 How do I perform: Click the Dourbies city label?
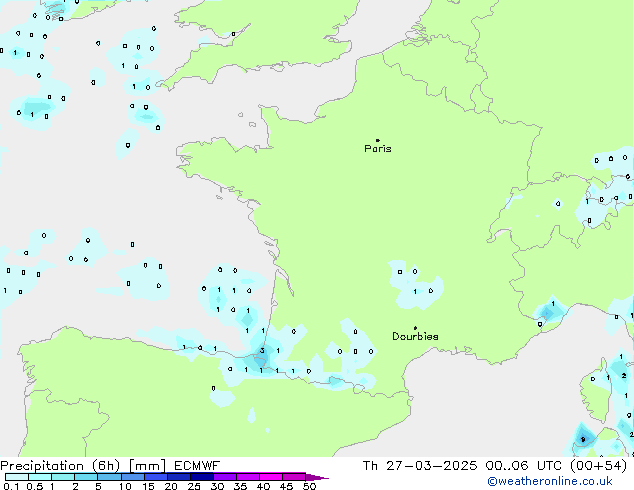coord(415,336)
